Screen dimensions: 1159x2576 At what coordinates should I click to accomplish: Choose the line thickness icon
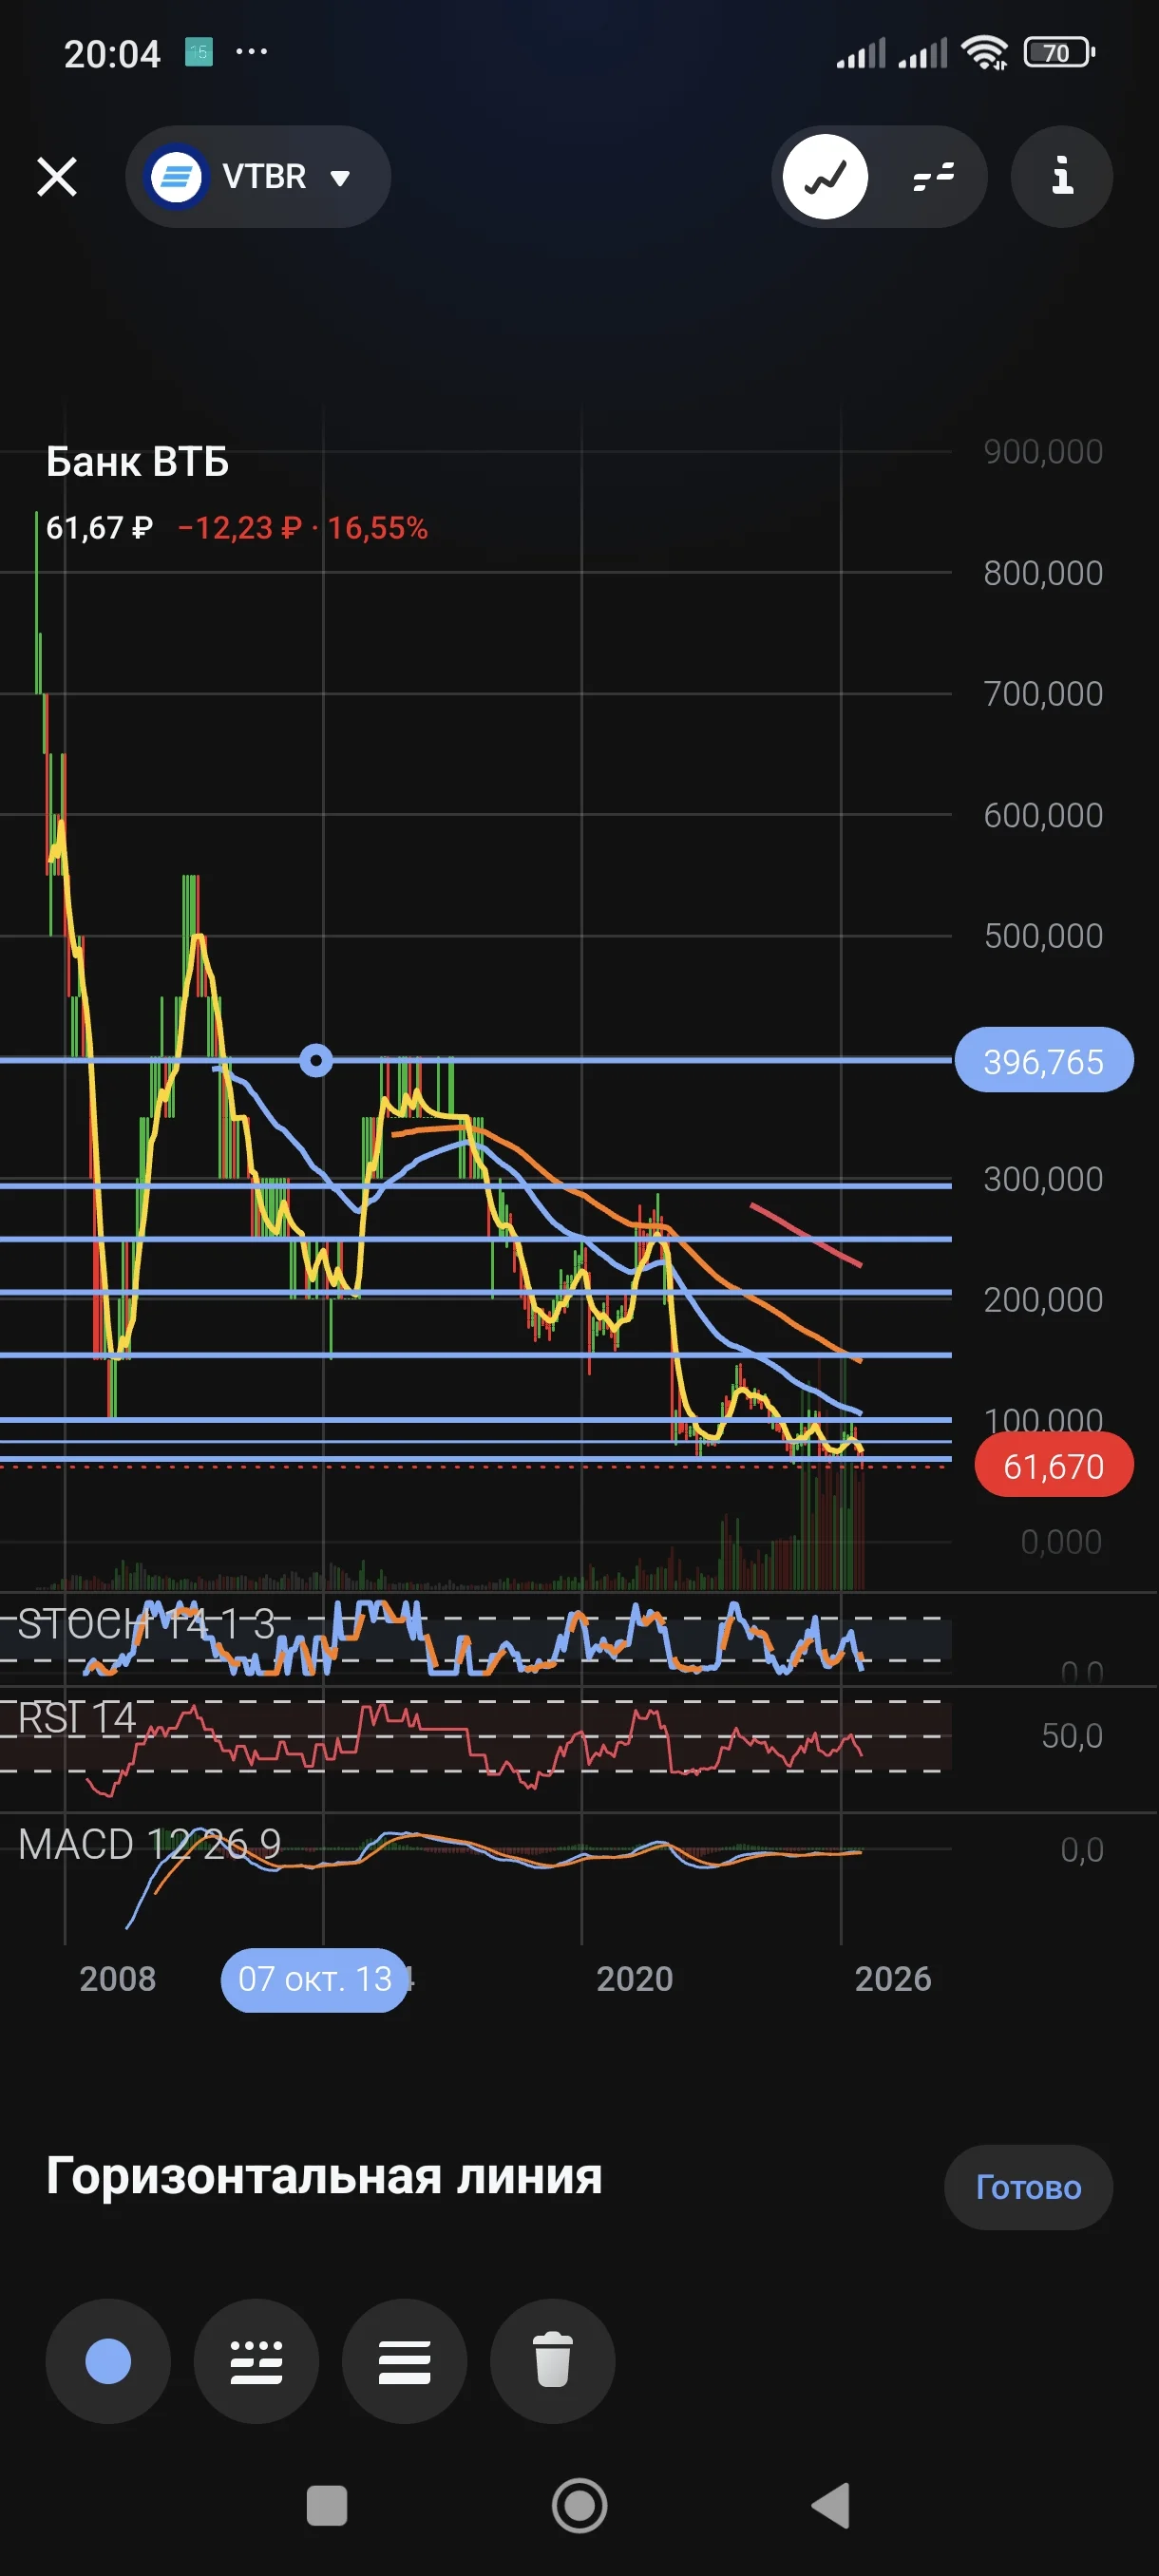click(404, 2361)
